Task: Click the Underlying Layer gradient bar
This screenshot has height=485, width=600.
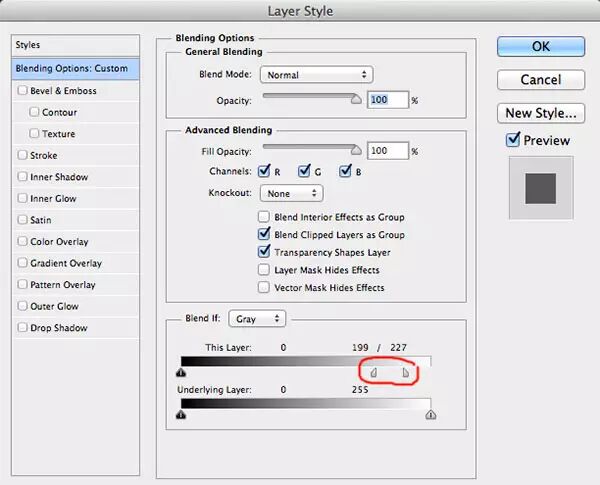Action: tap(306, 403)
